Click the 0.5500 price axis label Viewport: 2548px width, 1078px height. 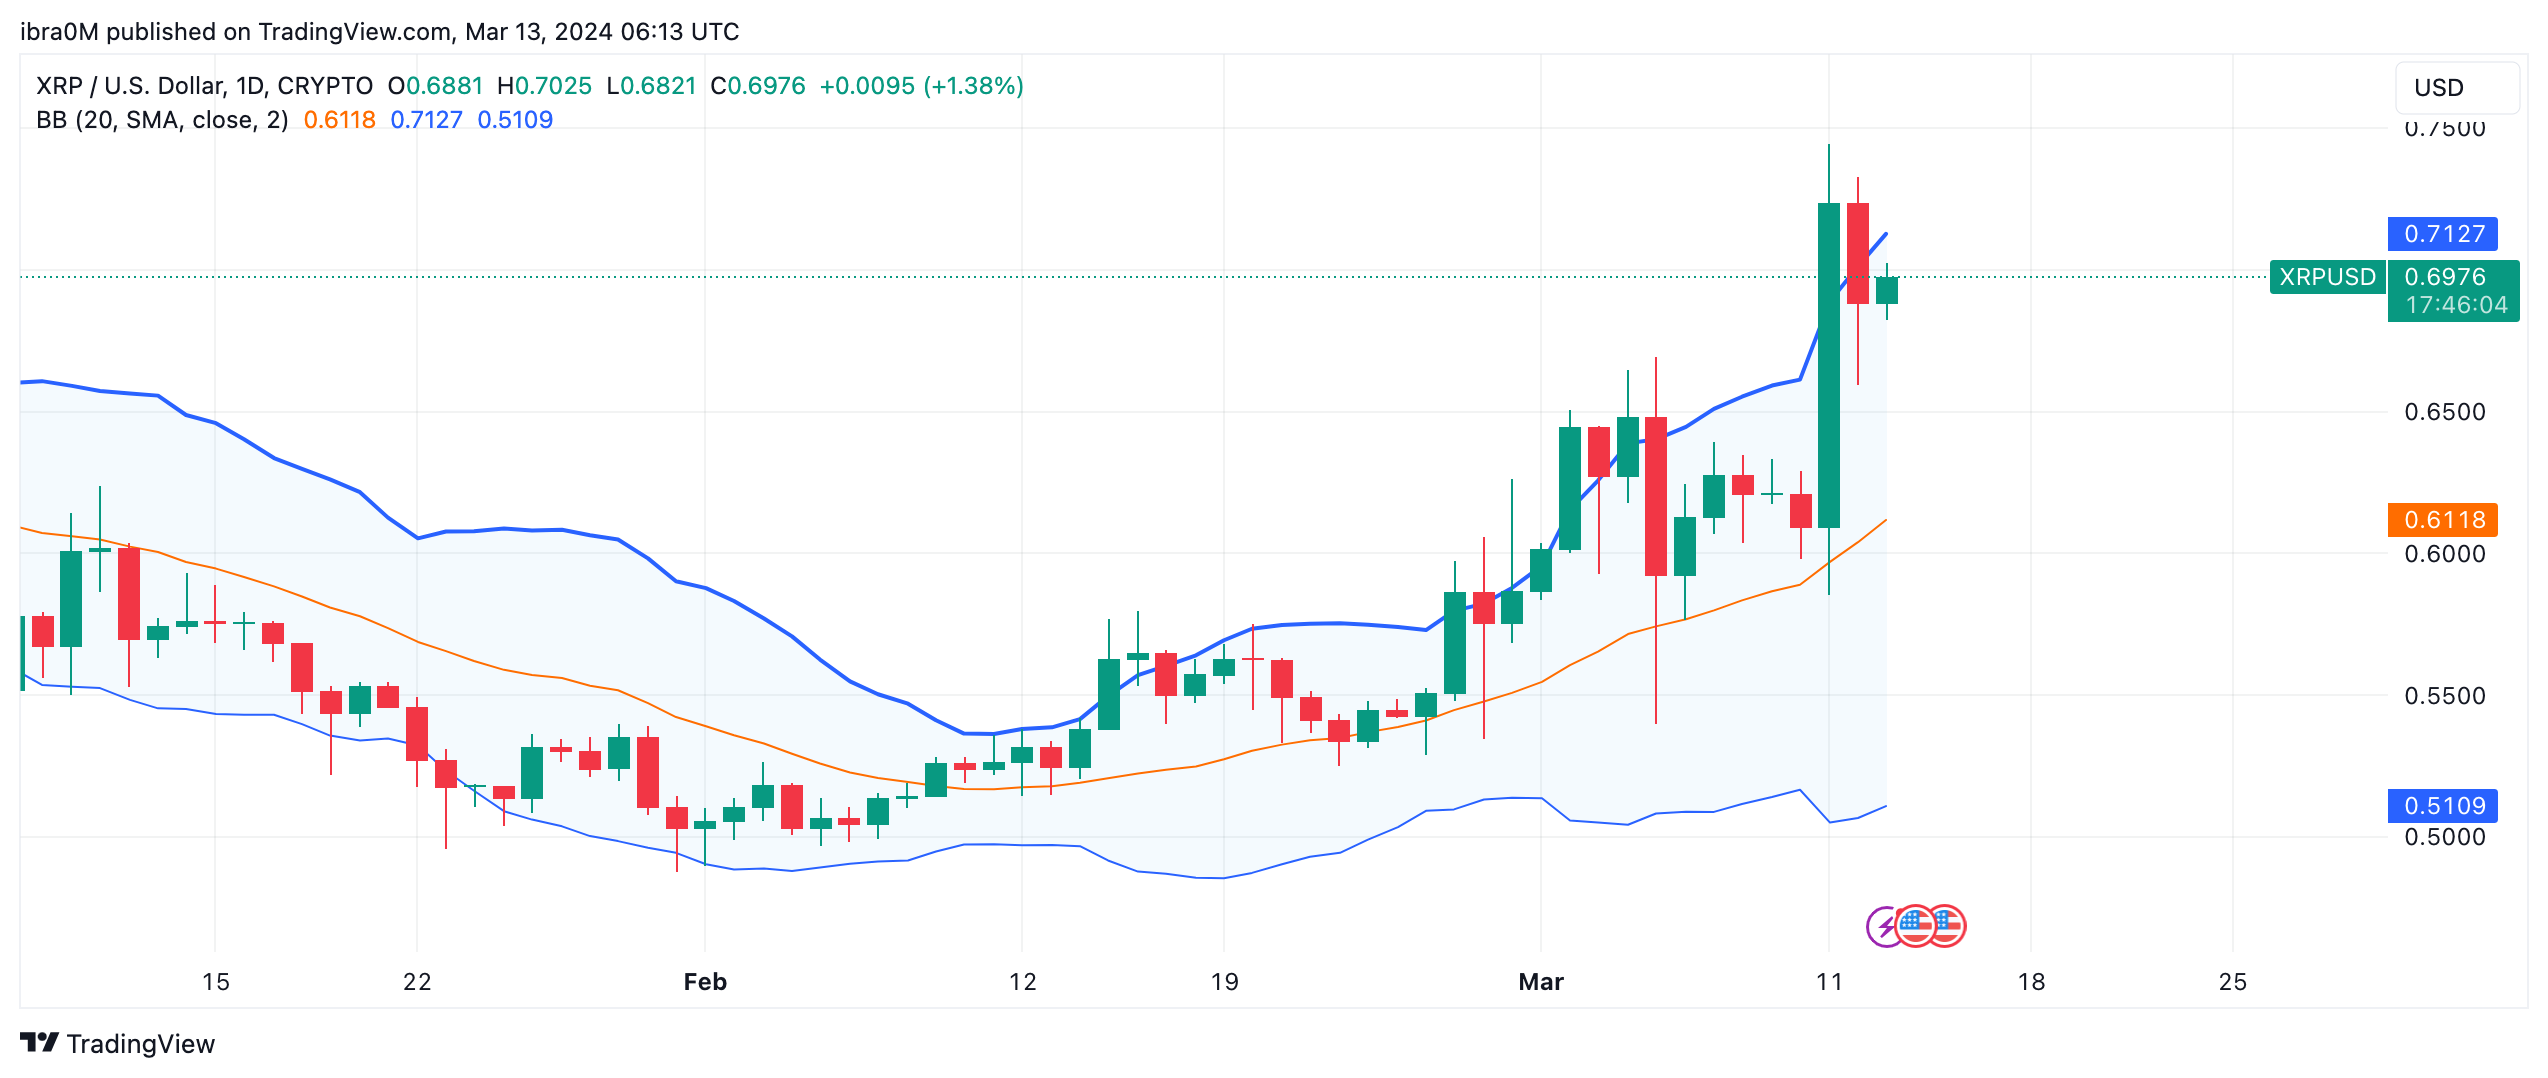point(2444,696)
